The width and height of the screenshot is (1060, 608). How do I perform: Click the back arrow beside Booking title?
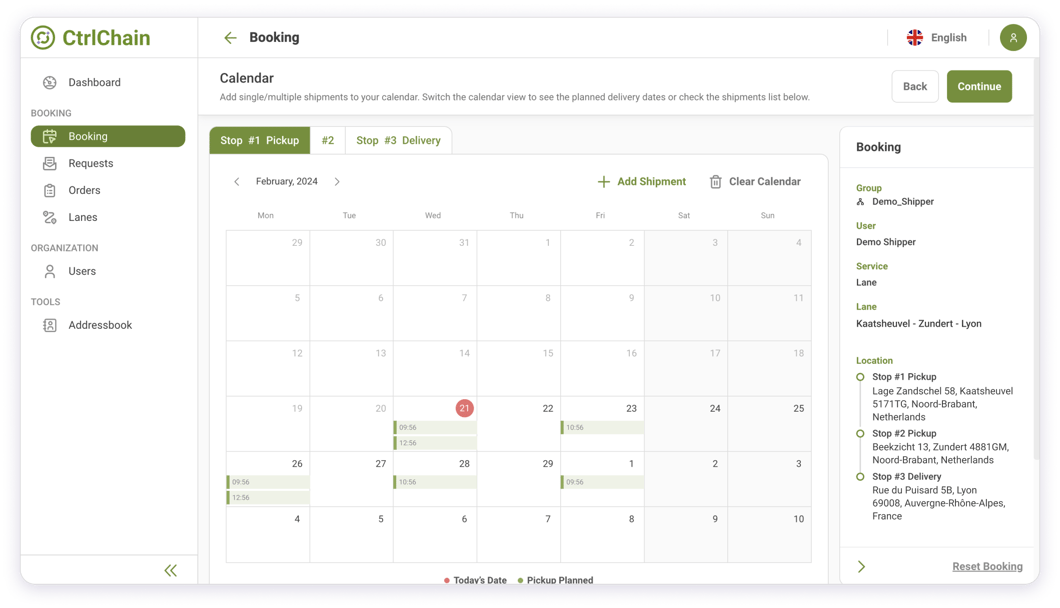pyautogui.click(x=230, y=38)
